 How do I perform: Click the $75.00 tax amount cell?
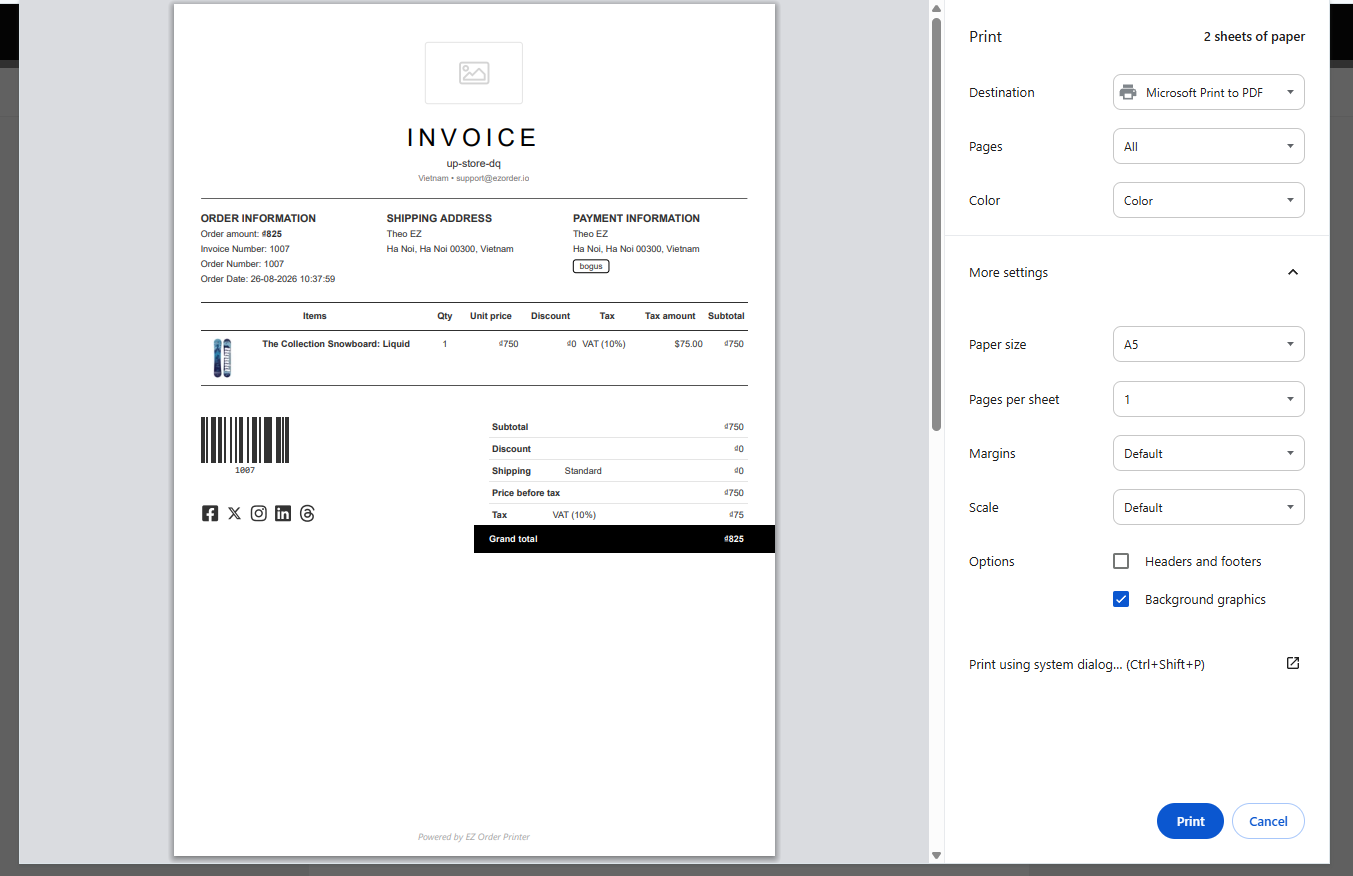click(688, 344)
